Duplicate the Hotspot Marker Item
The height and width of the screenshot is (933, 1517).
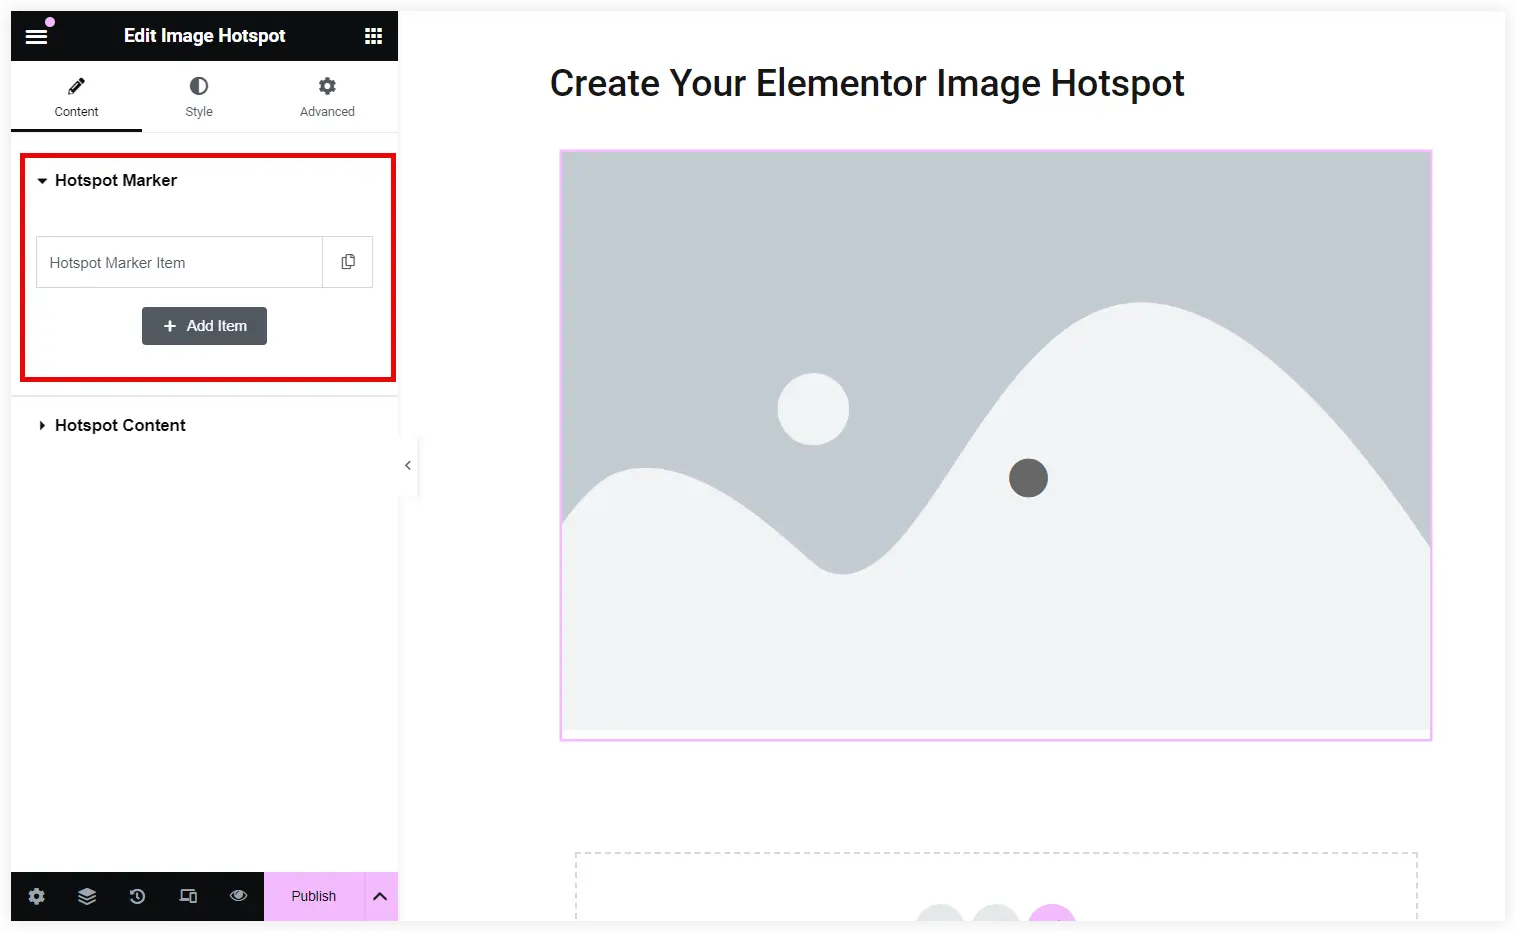tap(348, 262)
